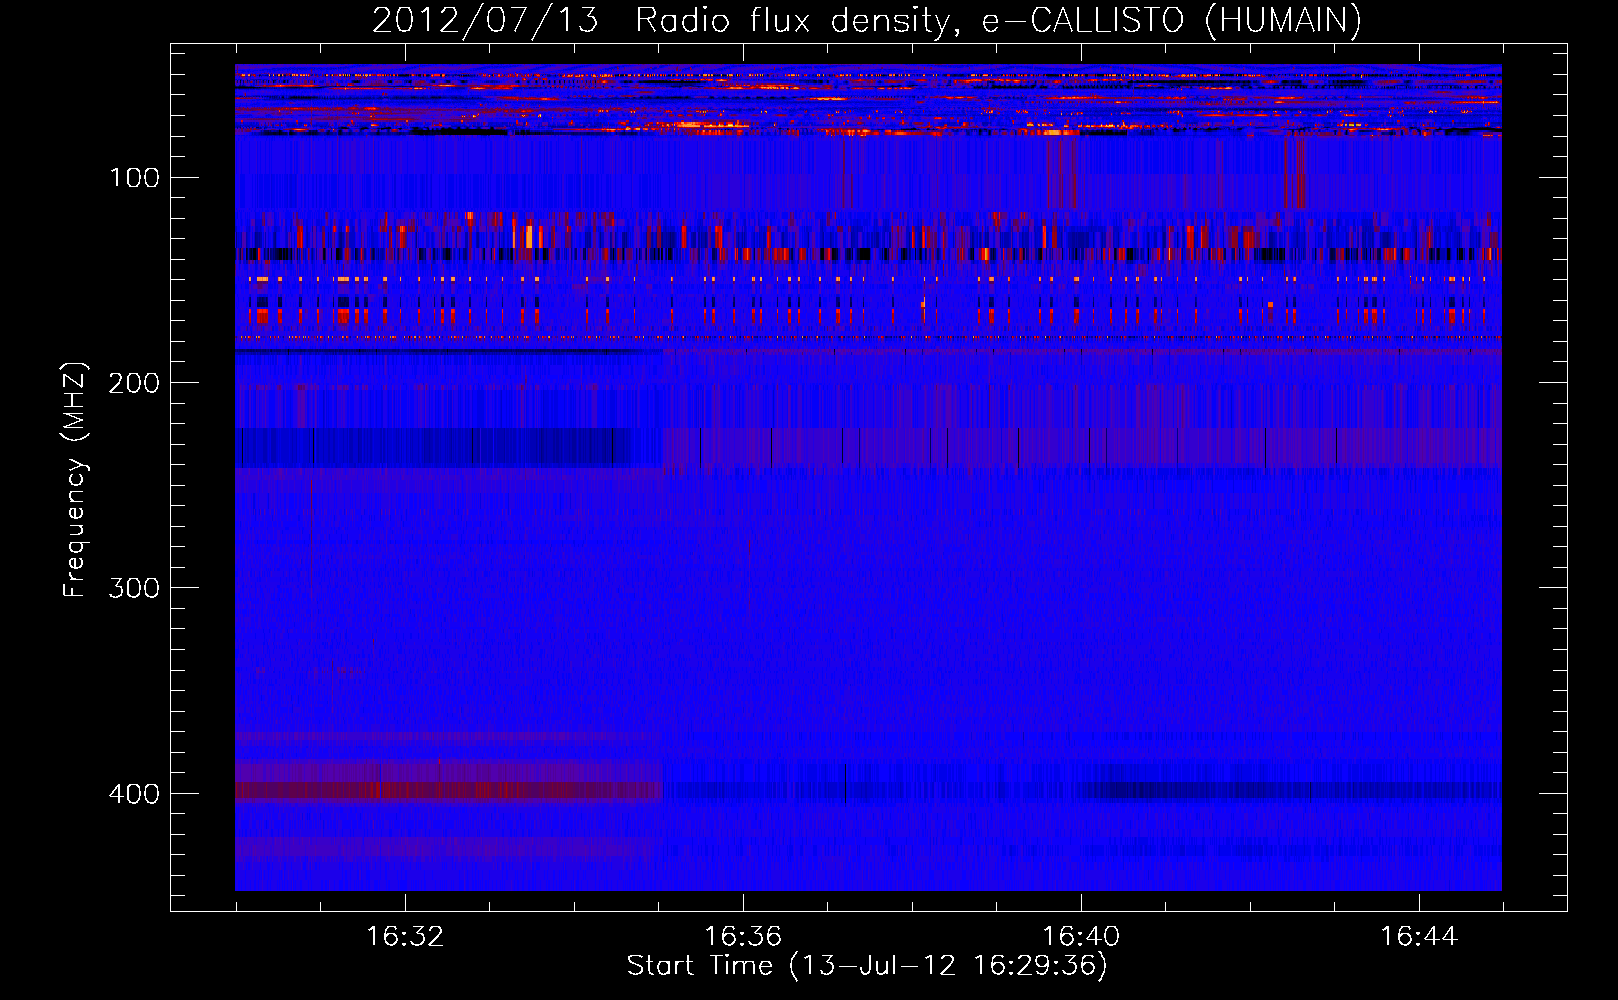The image size is (1618, 1000).
Task: Select the 200 frequency tick label
Action: [135, 383]
